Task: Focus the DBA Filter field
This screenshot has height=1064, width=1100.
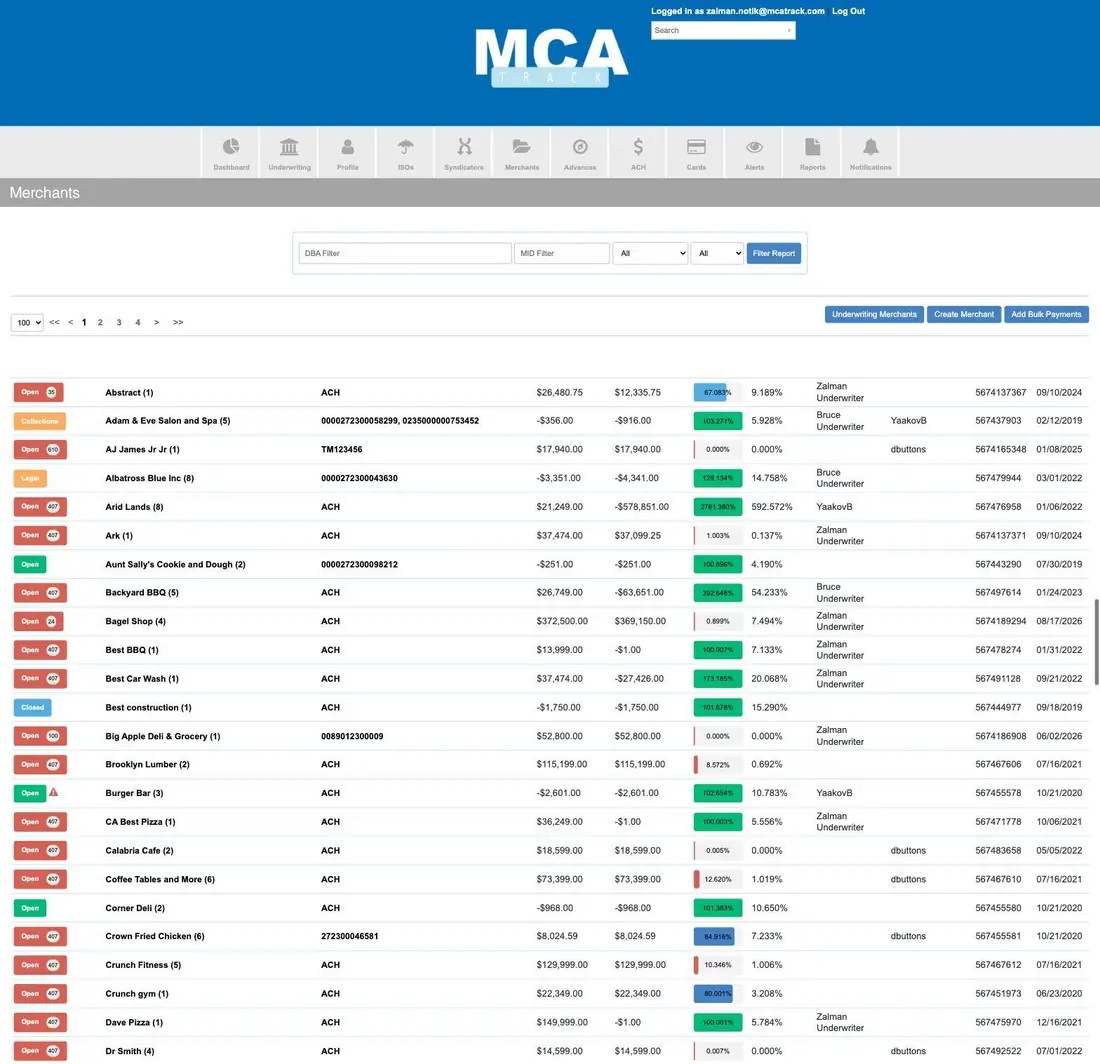Action: point(405,253)
